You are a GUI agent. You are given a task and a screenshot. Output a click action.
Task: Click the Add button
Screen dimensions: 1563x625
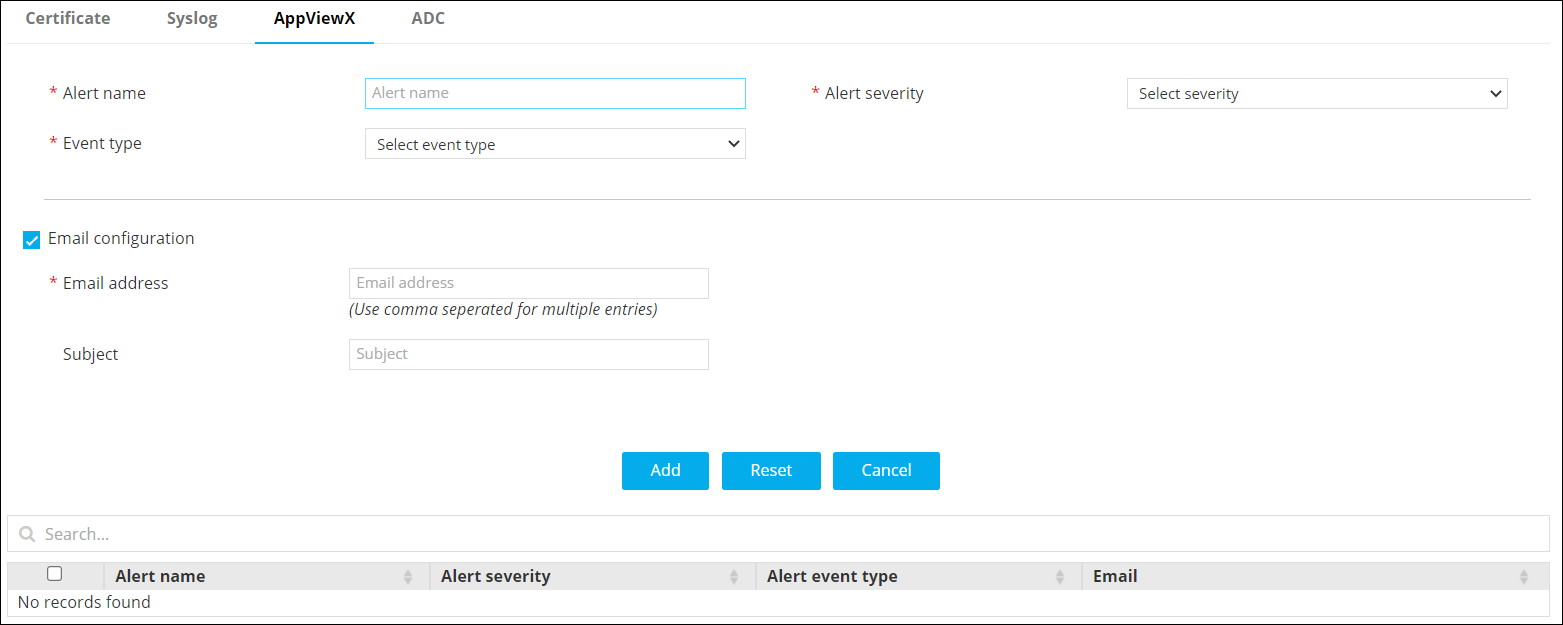coord(665,471)
